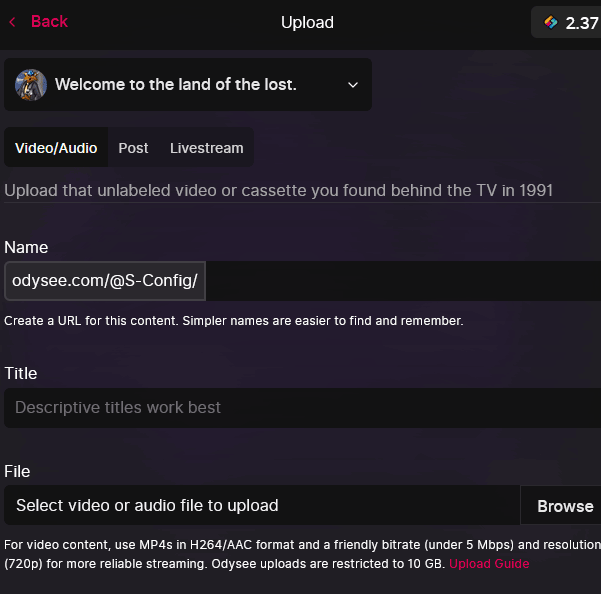Image resolution: width=601 pixels, height=594 pixels.
Task: Expand channel list via chevron arrow
Action: pyautogui.click(x=353, y=85)
